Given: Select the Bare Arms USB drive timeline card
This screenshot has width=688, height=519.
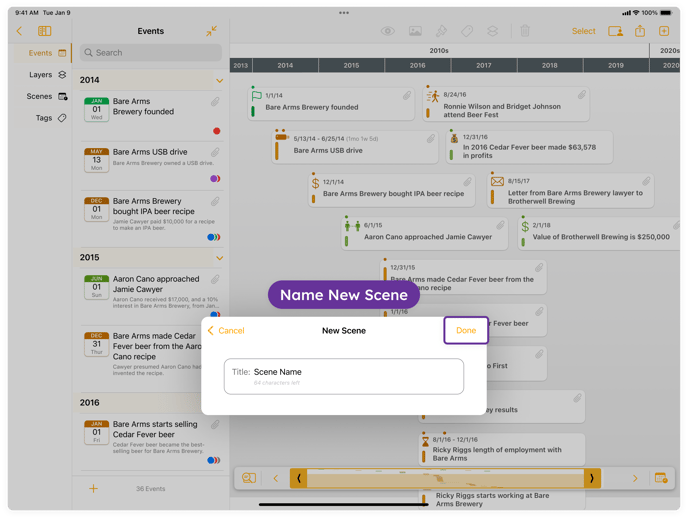Looking at the screenshot, I should tap(355, 147).
